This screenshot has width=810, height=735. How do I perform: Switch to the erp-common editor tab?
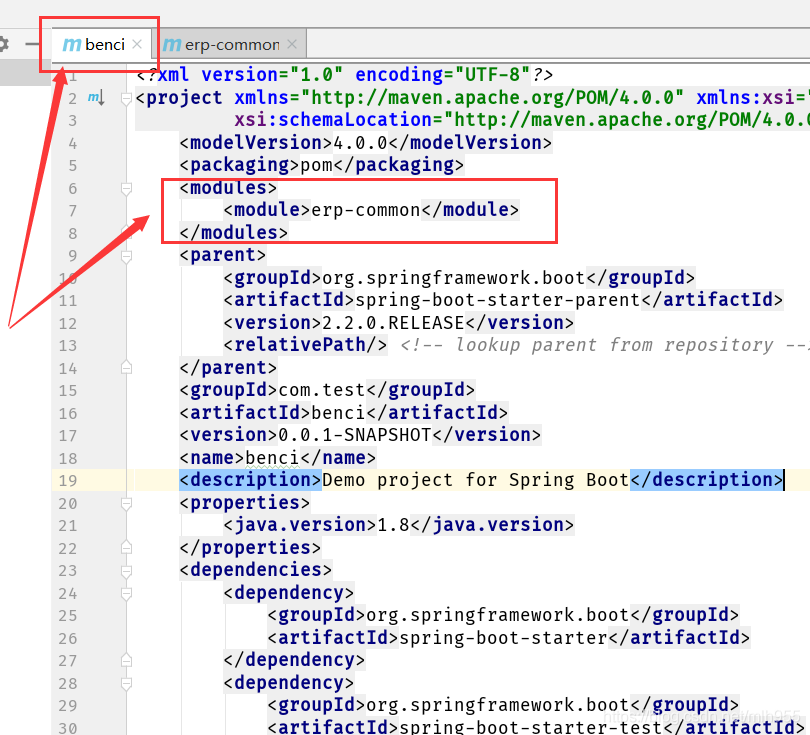(229, 45)
